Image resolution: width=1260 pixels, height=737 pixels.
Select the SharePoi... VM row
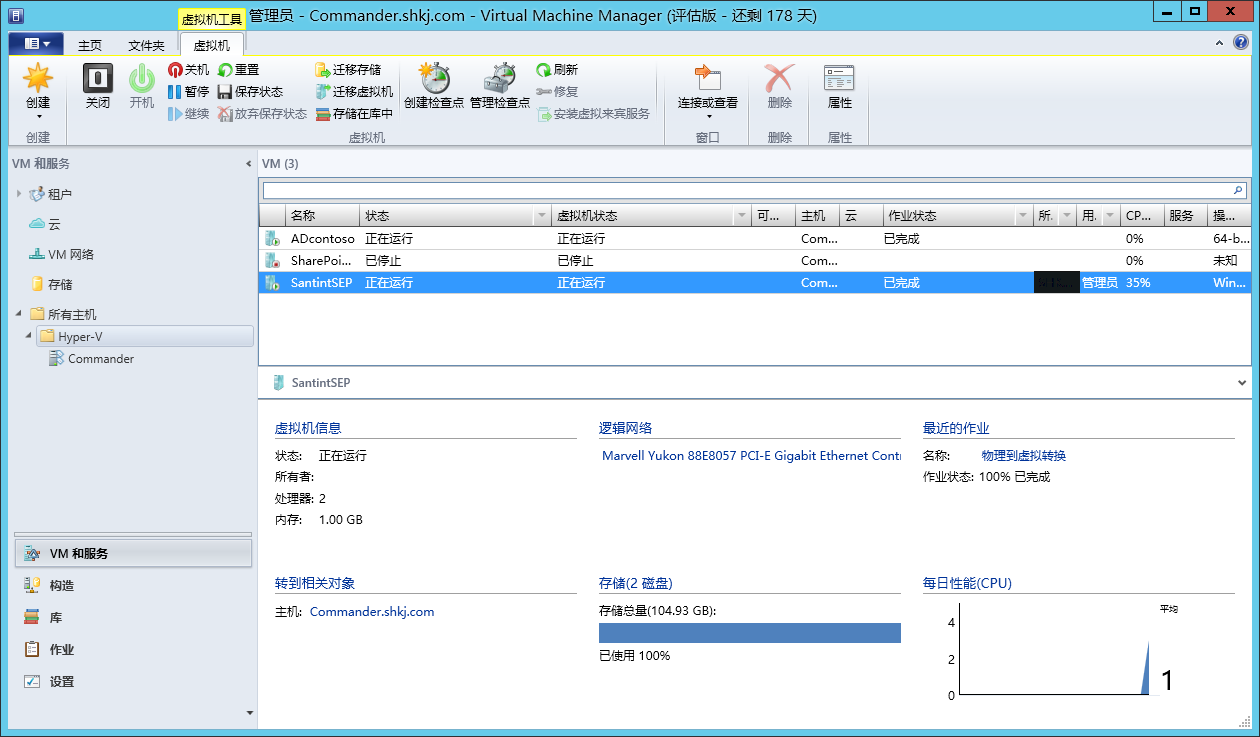coord(754,261)
